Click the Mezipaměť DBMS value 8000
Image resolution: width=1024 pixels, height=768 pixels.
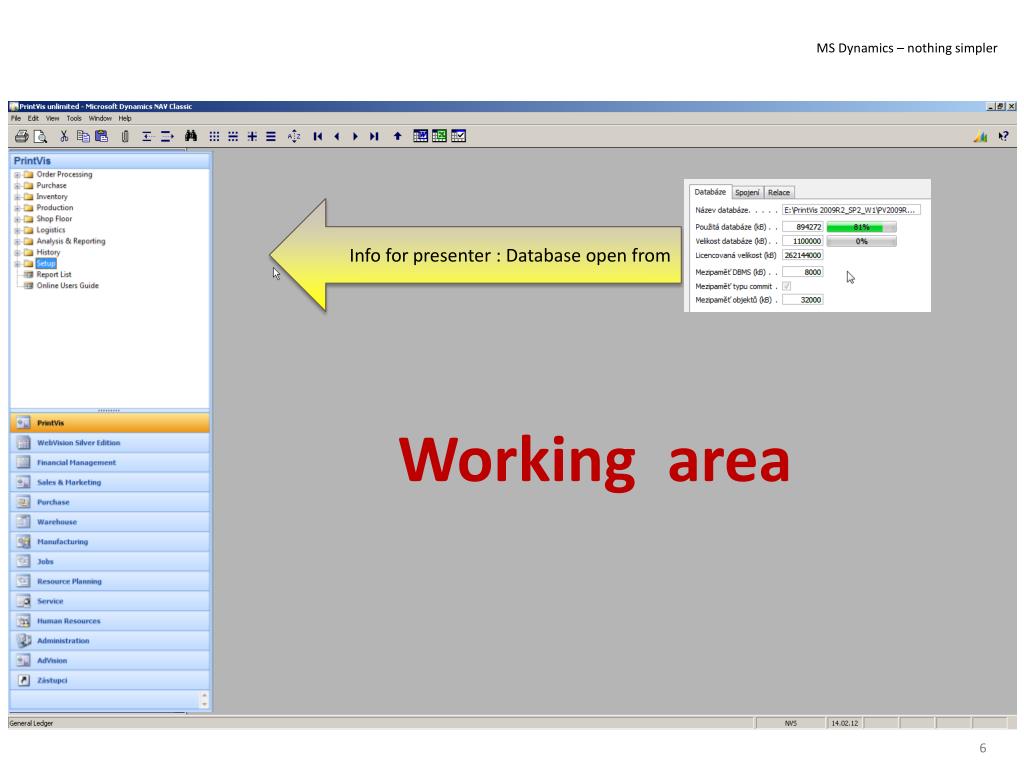pos(803,272)
